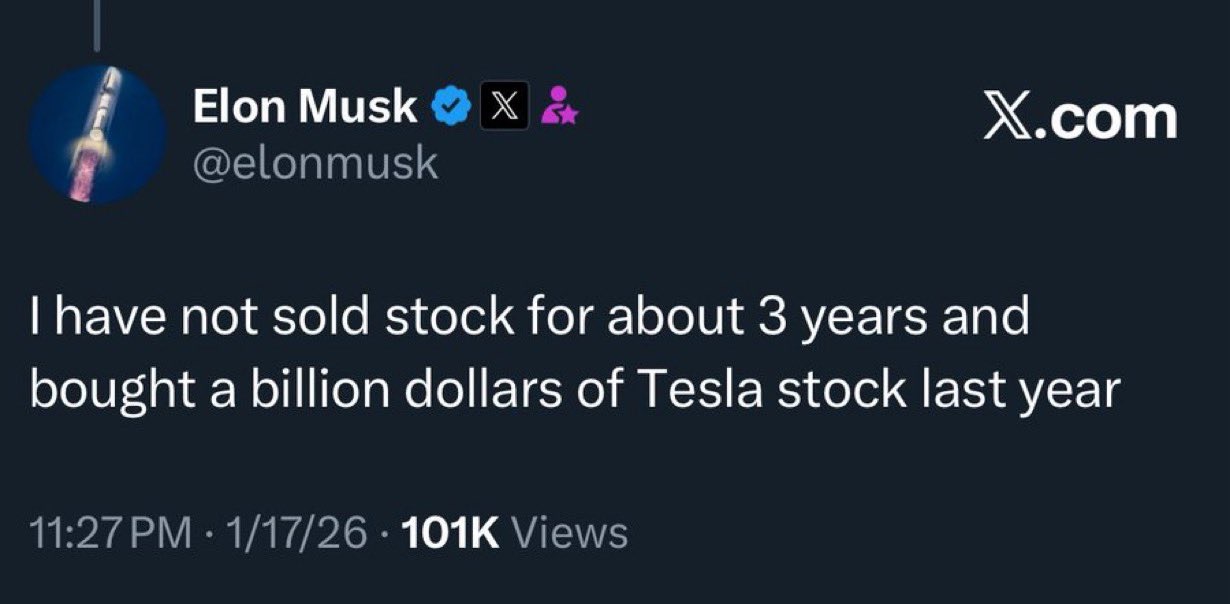Click the blue verified checkmark badge
Image resolution: width=1230 pixels, height=604 pixels.
[x=451, y=107]
